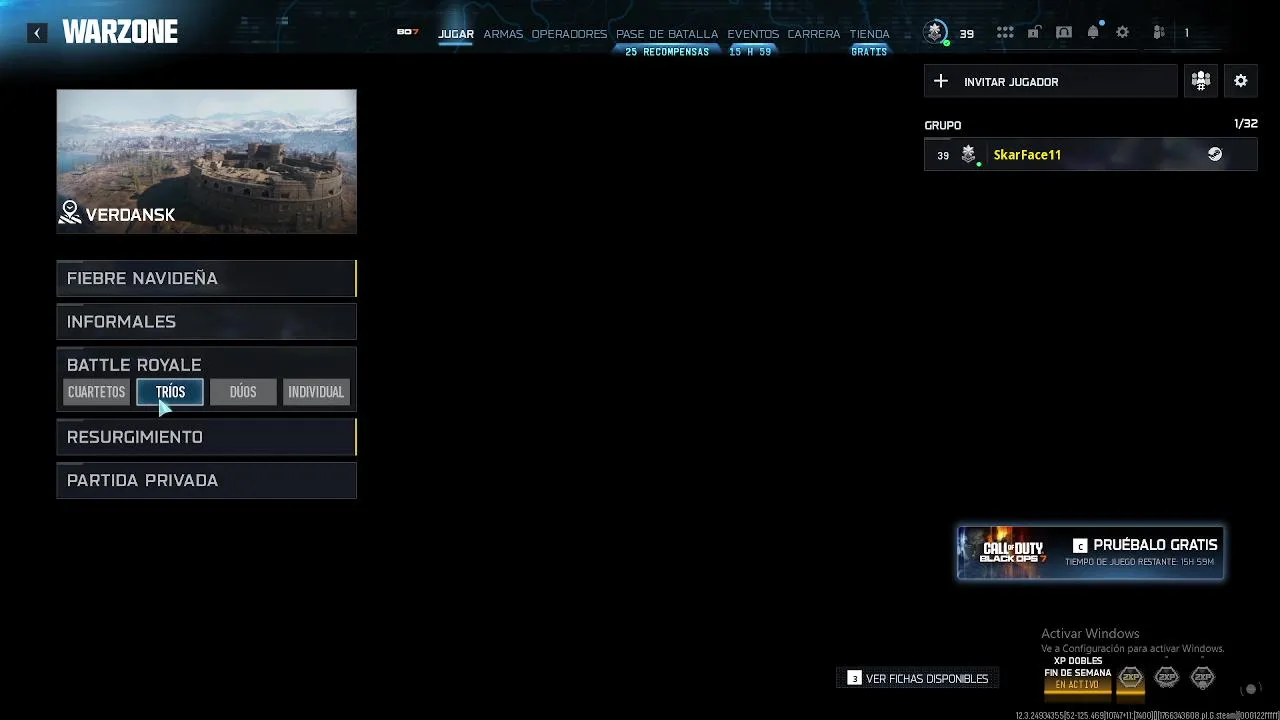Click Invitar Jugador button
Viewport: 1280px width, 720px height.
tap(1050, 81)
